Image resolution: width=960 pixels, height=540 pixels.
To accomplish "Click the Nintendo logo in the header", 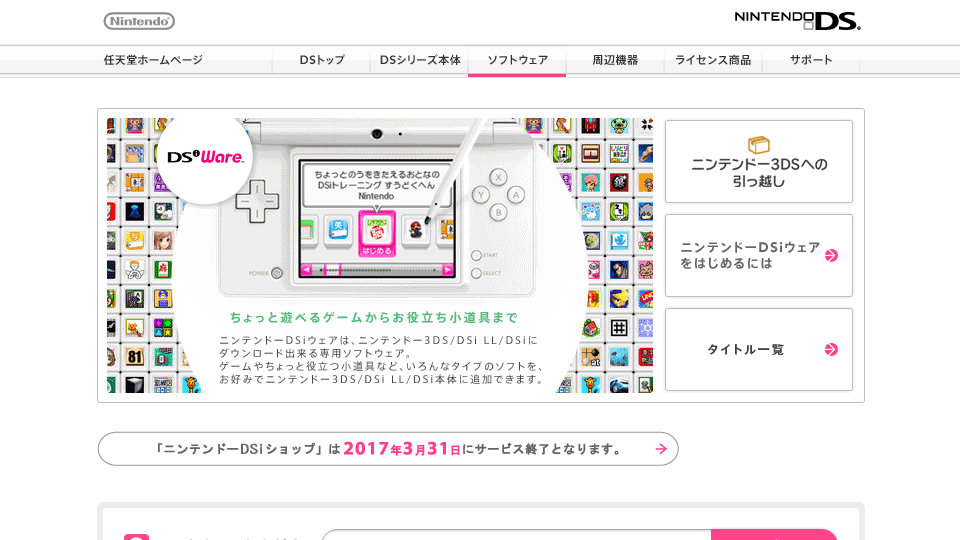I will click(x=139, y=21).
